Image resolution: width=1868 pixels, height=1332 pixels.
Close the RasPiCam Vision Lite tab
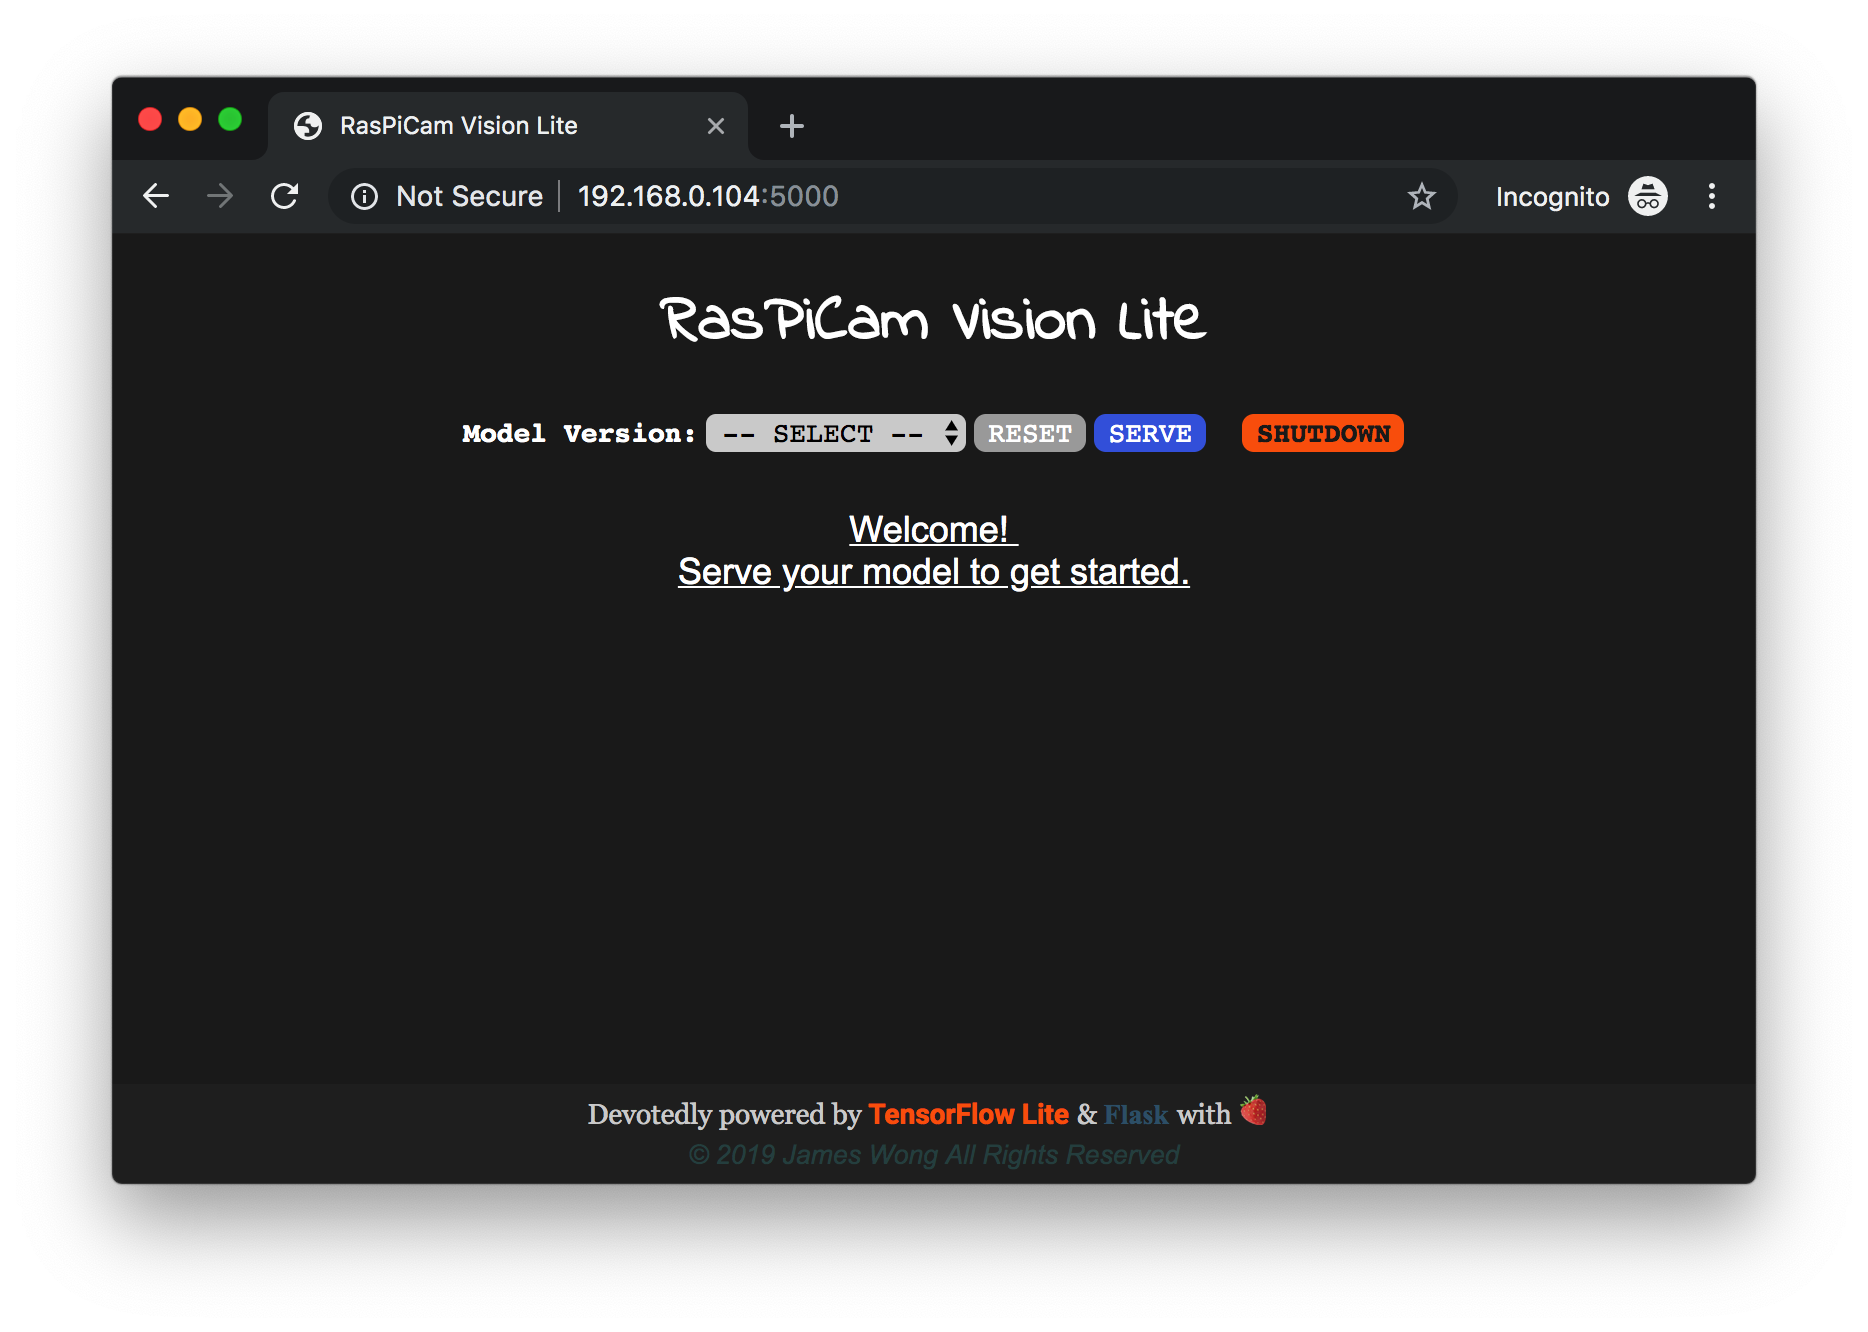[x=716, y=126]
